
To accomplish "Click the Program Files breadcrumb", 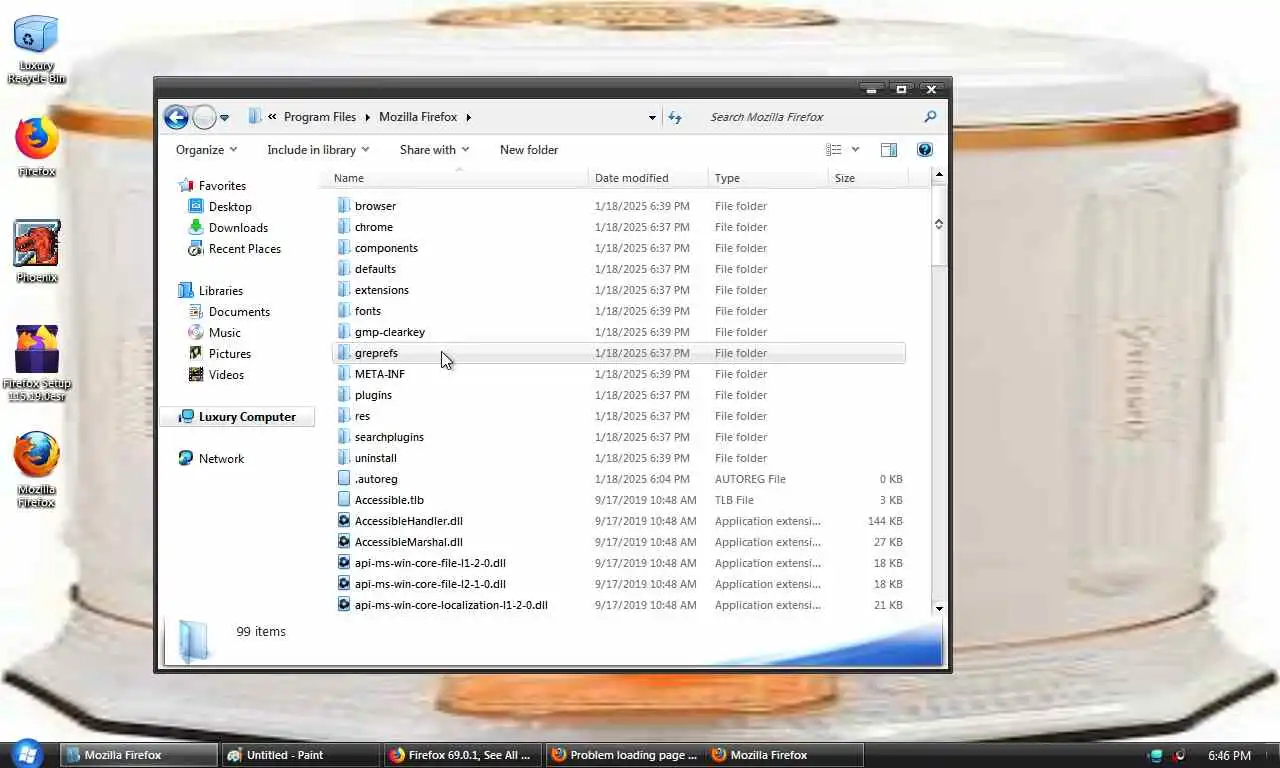I will point(320,117).
